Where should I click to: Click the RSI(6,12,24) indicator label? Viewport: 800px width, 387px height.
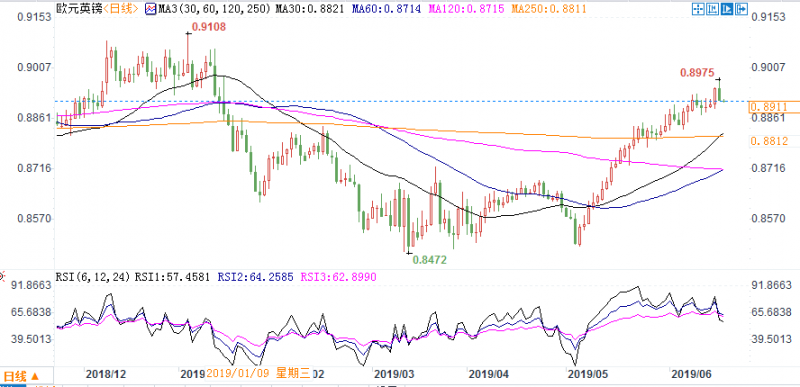(94, 277)
